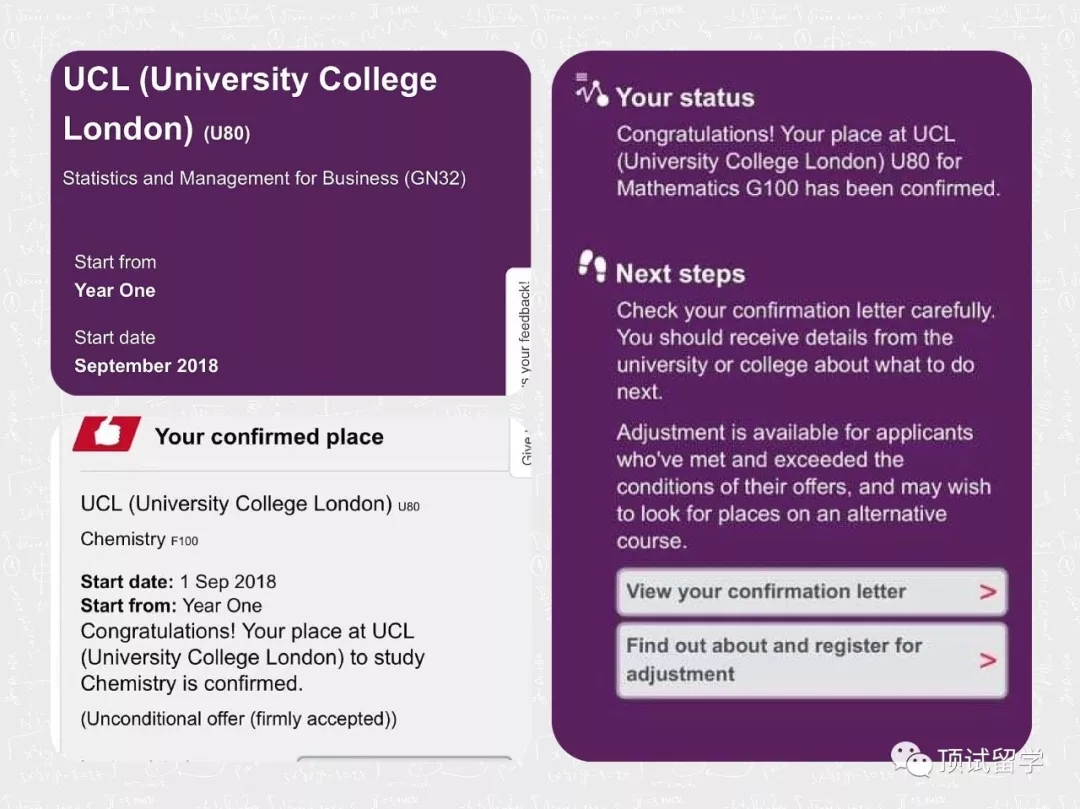Click the September 2018 start date value
This screenshot has height=809, width=1080.
pos(146,365)
